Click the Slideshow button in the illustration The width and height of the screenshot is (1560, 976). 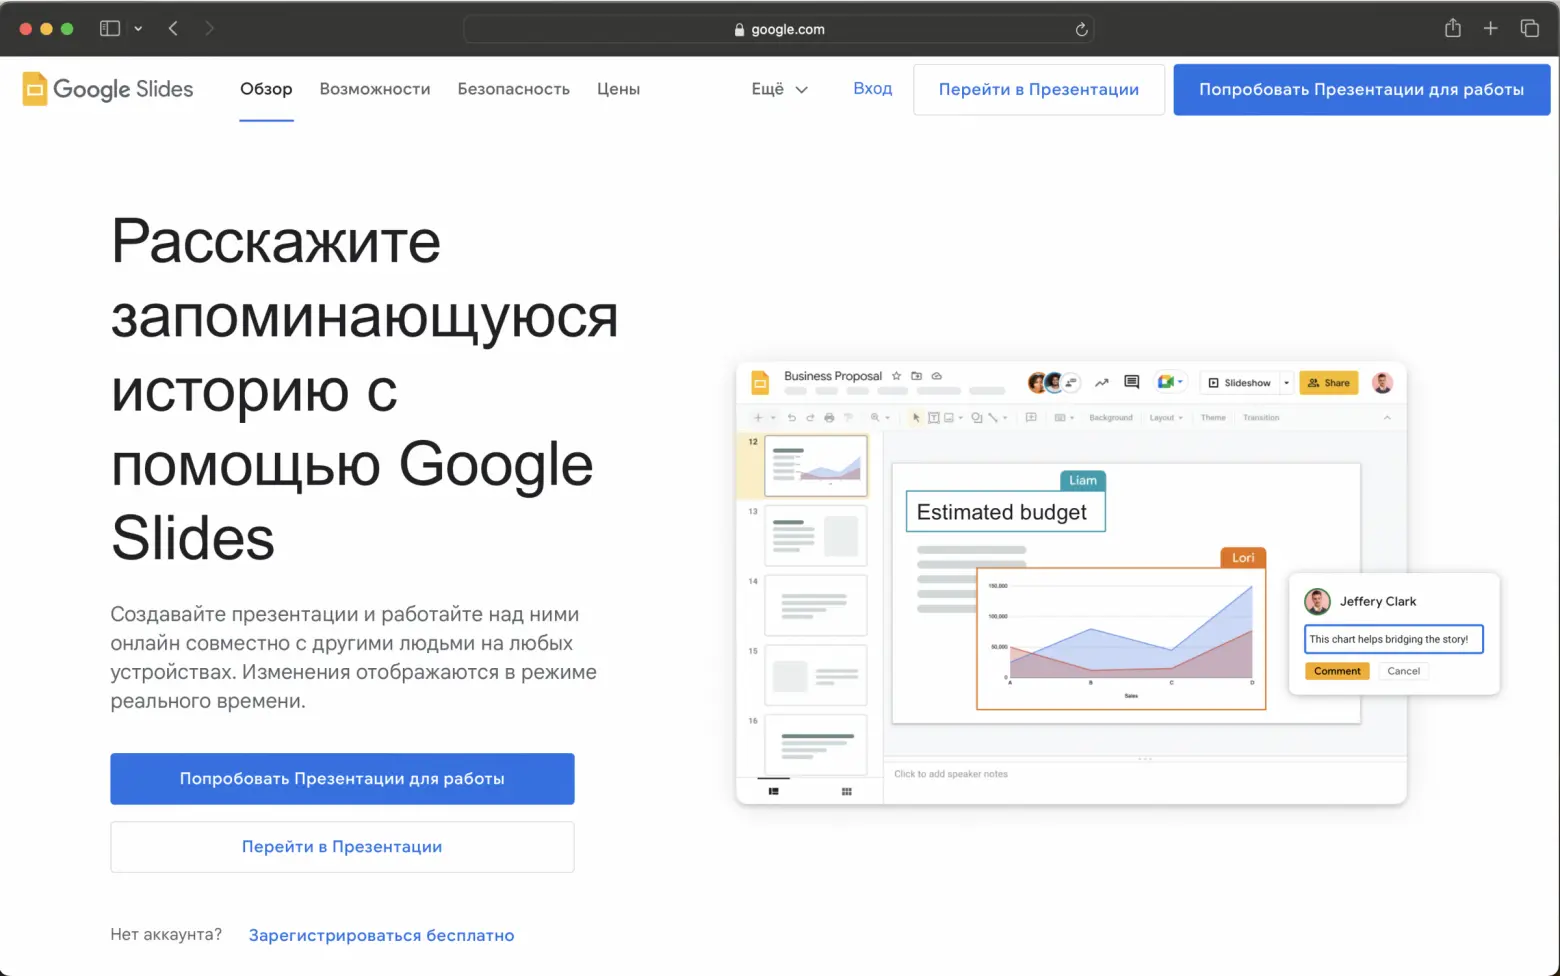point(1240,383)
